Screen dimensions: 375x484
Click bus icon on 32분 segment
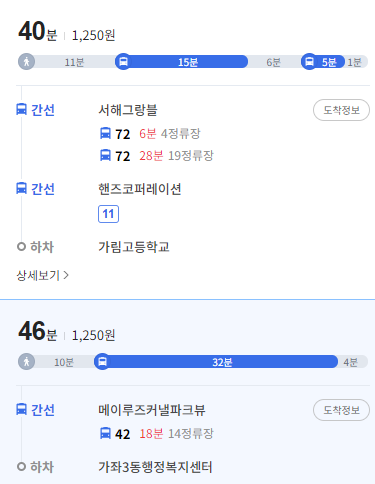point(102,362)
